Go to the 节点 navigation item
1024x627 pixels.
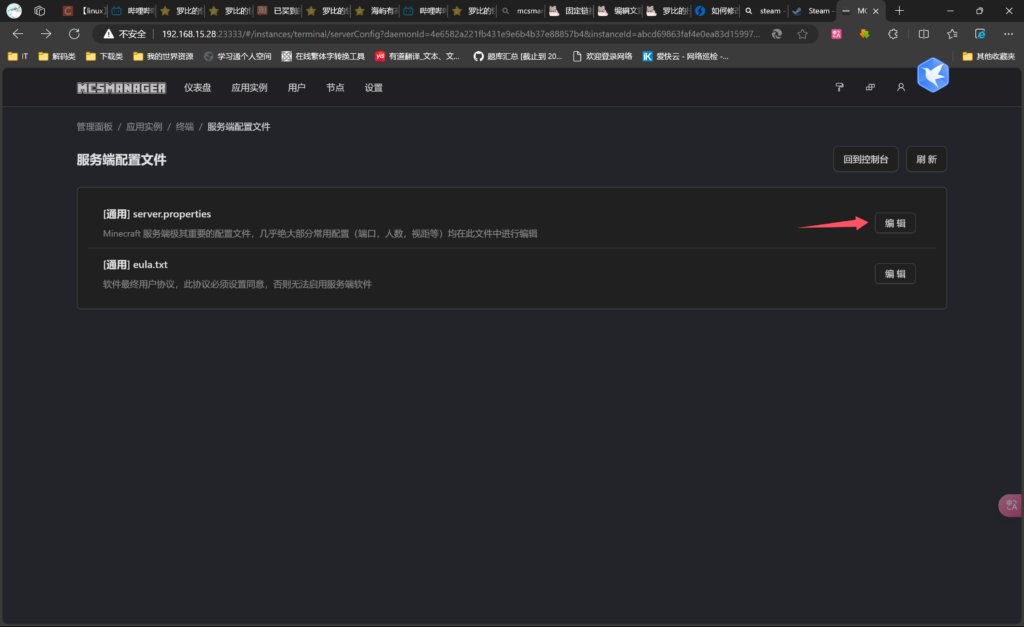pos(335,88)
